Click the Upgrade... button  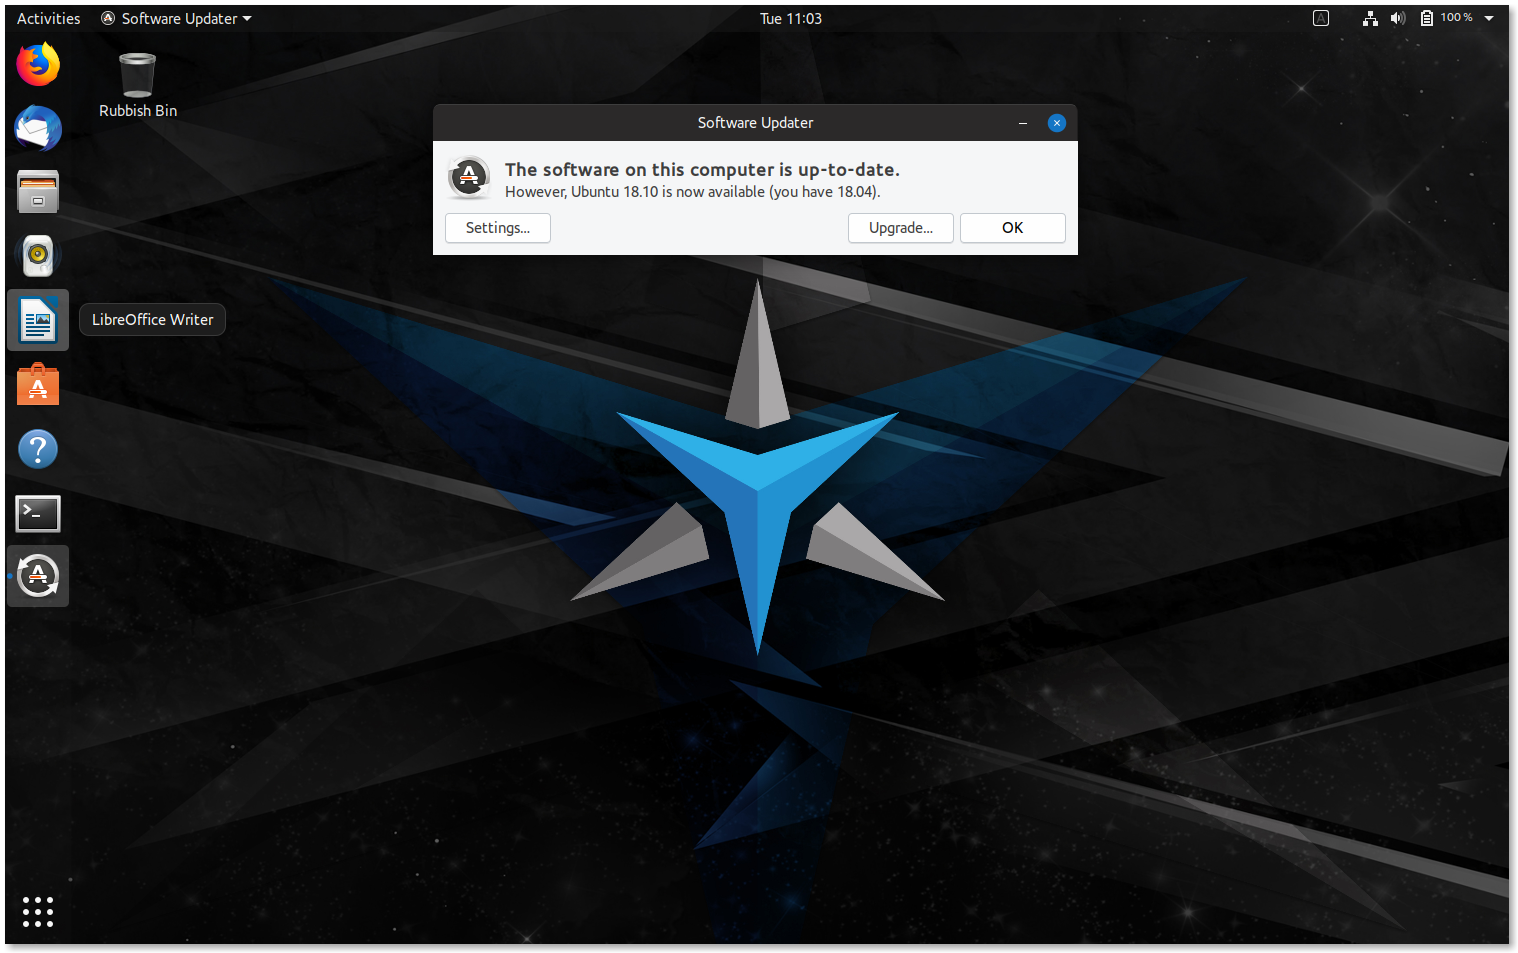point(901,228)
